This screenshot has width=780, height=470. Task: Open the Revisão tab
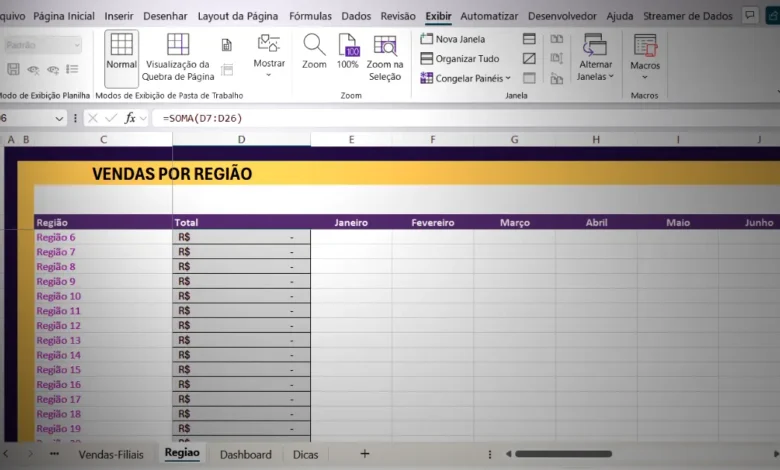[x=398, y=16]
